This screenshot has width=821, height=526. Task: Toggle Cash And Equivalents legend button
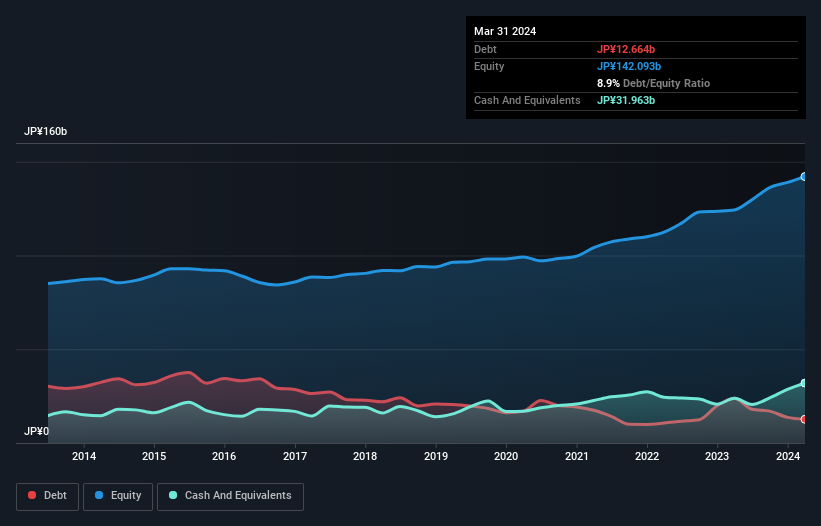tap(230, 496)
